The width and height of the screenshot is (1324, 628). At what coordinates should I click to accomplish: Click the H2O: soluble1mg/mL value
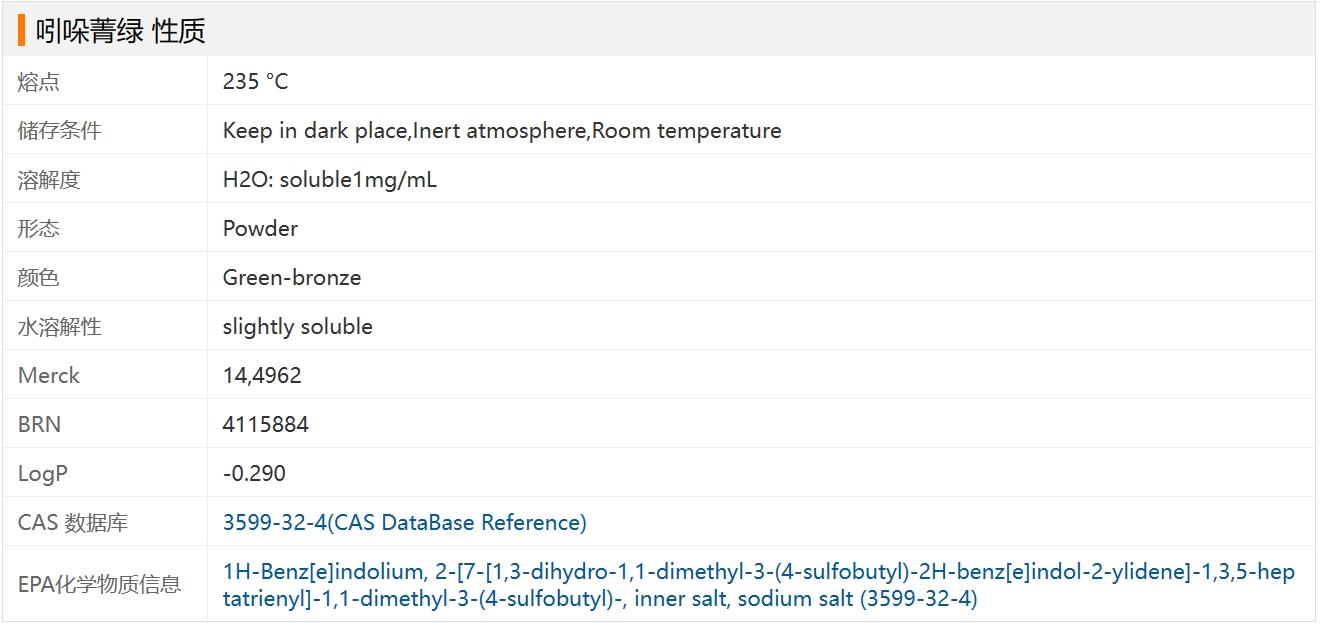[329, 180]
